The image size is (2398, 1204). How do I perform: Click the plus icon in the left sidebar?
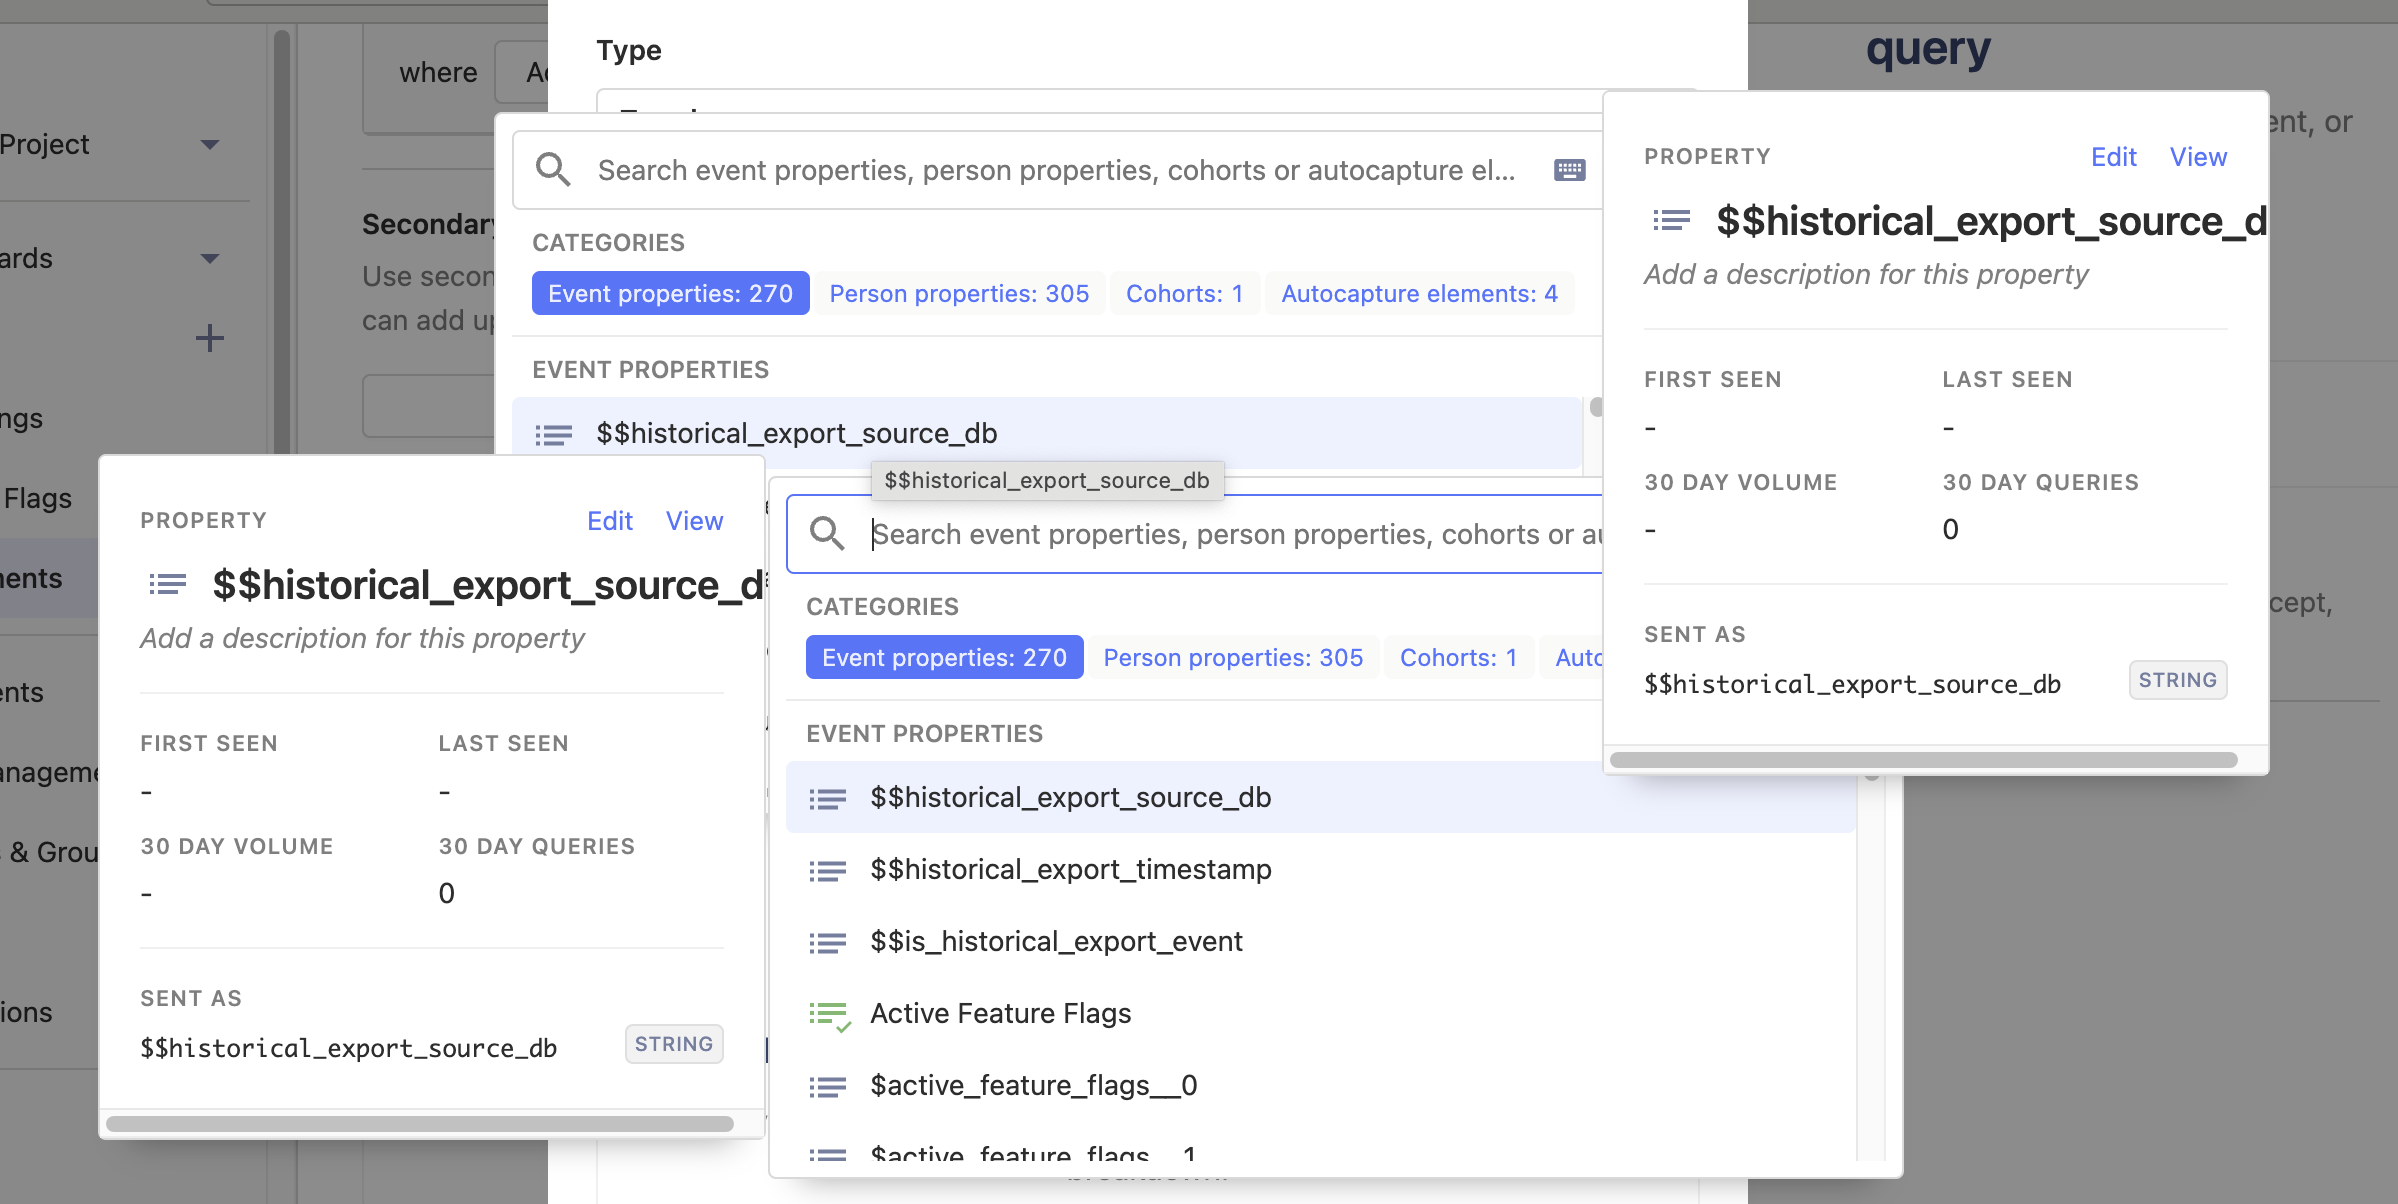click(x=210, y=338)
